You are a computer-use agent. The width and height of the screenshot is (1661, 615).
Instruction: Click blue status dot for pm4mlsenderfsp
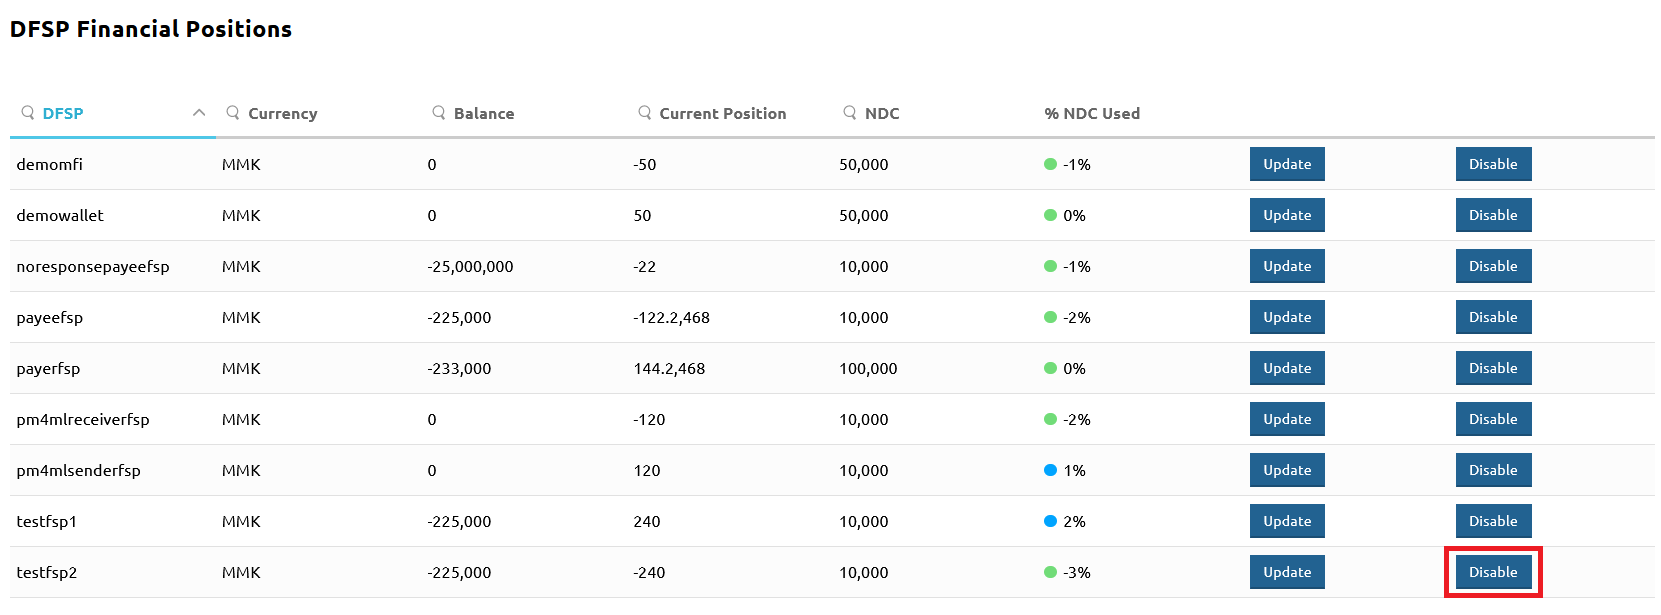click(1050, 470)
